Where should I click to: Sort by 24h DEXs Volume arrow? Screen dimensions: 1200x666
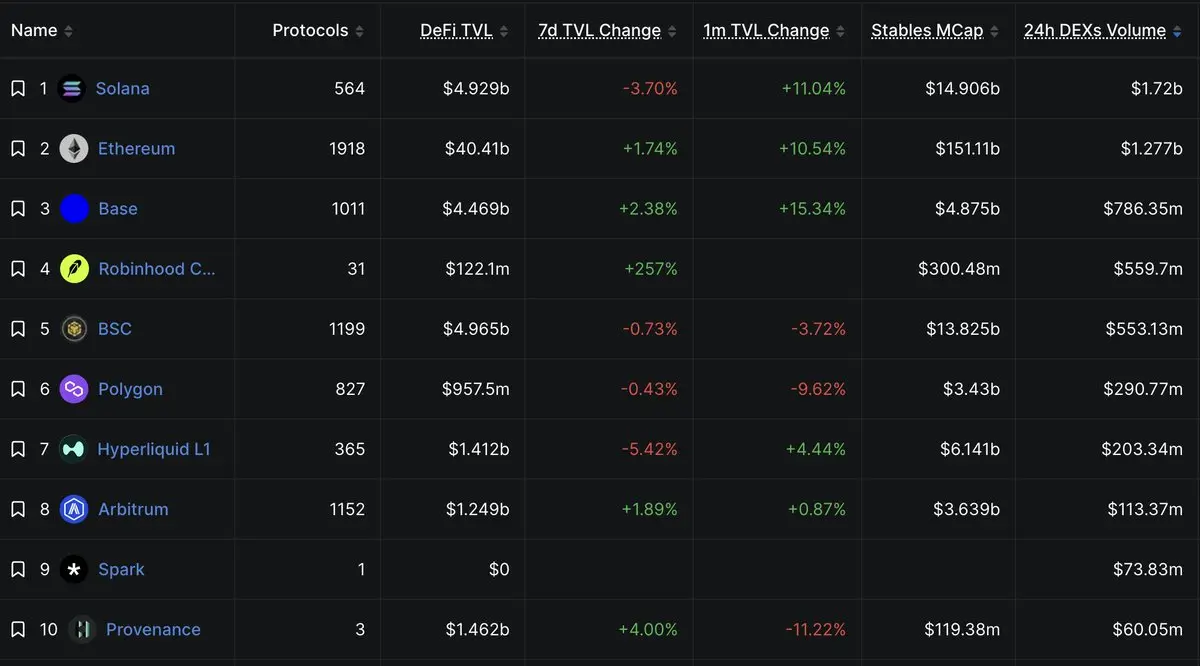1177,32
